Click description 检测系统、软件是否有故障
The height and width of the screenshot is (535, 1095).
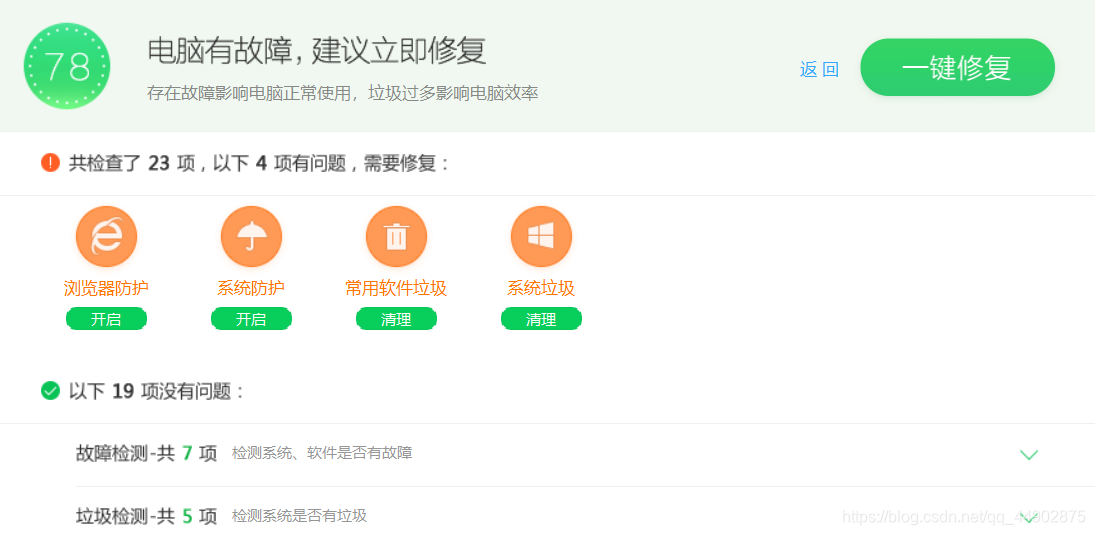(x=322, y=453)
